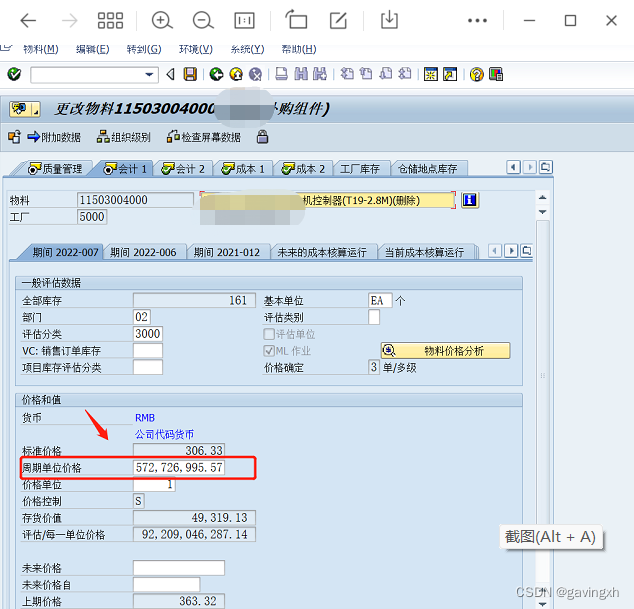Click the 附加数据 button
634x609 pixels.
pos(54,137)
